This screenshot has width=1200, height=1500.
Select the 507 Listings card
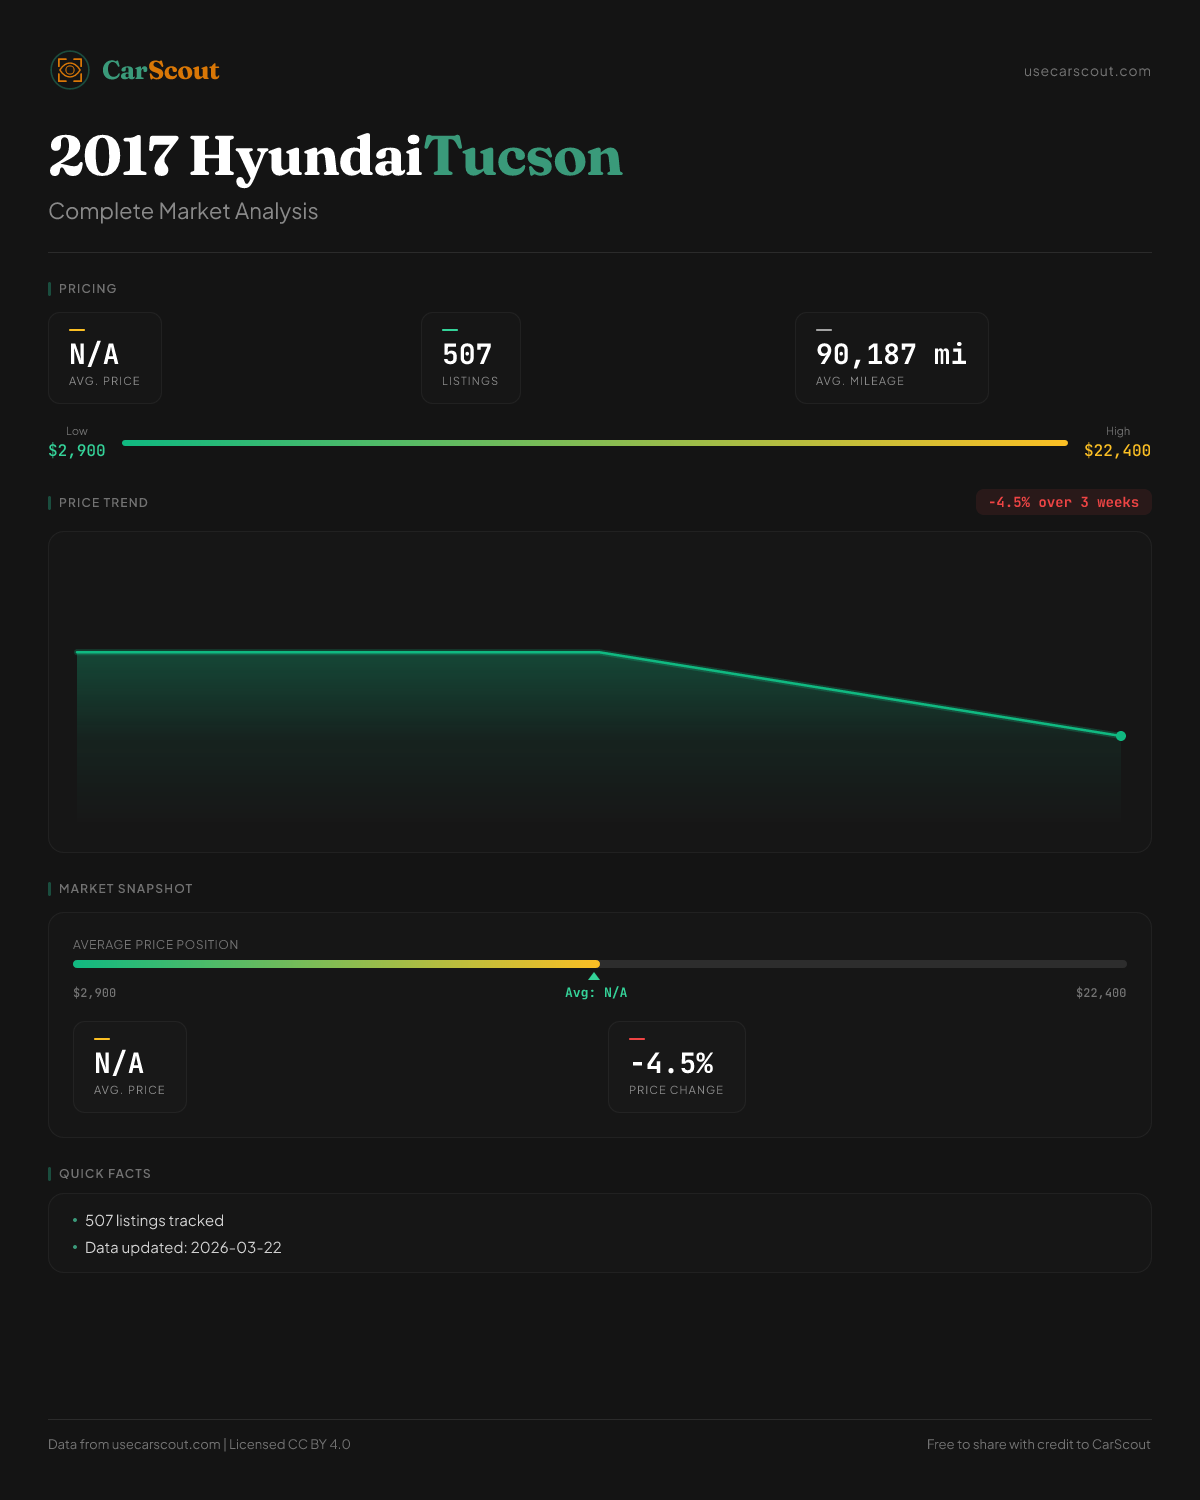click(470, 358)
